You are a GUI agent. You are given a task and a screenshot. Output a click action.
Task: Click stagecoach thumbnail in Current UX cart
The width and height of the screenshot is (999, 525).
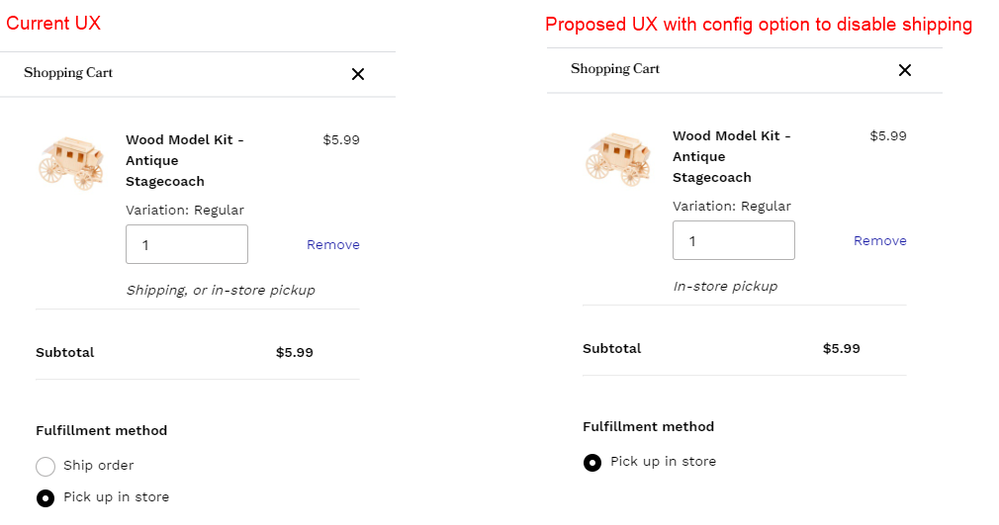point(71,163)
